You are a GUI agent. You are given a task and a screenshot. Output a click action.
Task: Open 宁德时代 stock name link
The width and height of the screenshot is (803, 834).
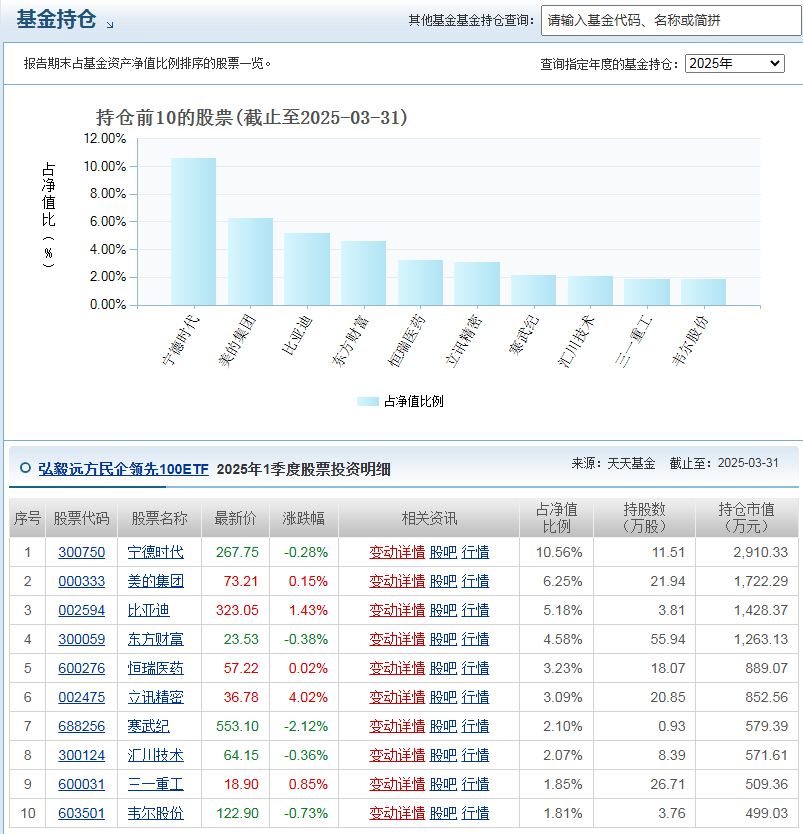pyautogui.click(x=155, y=552)
